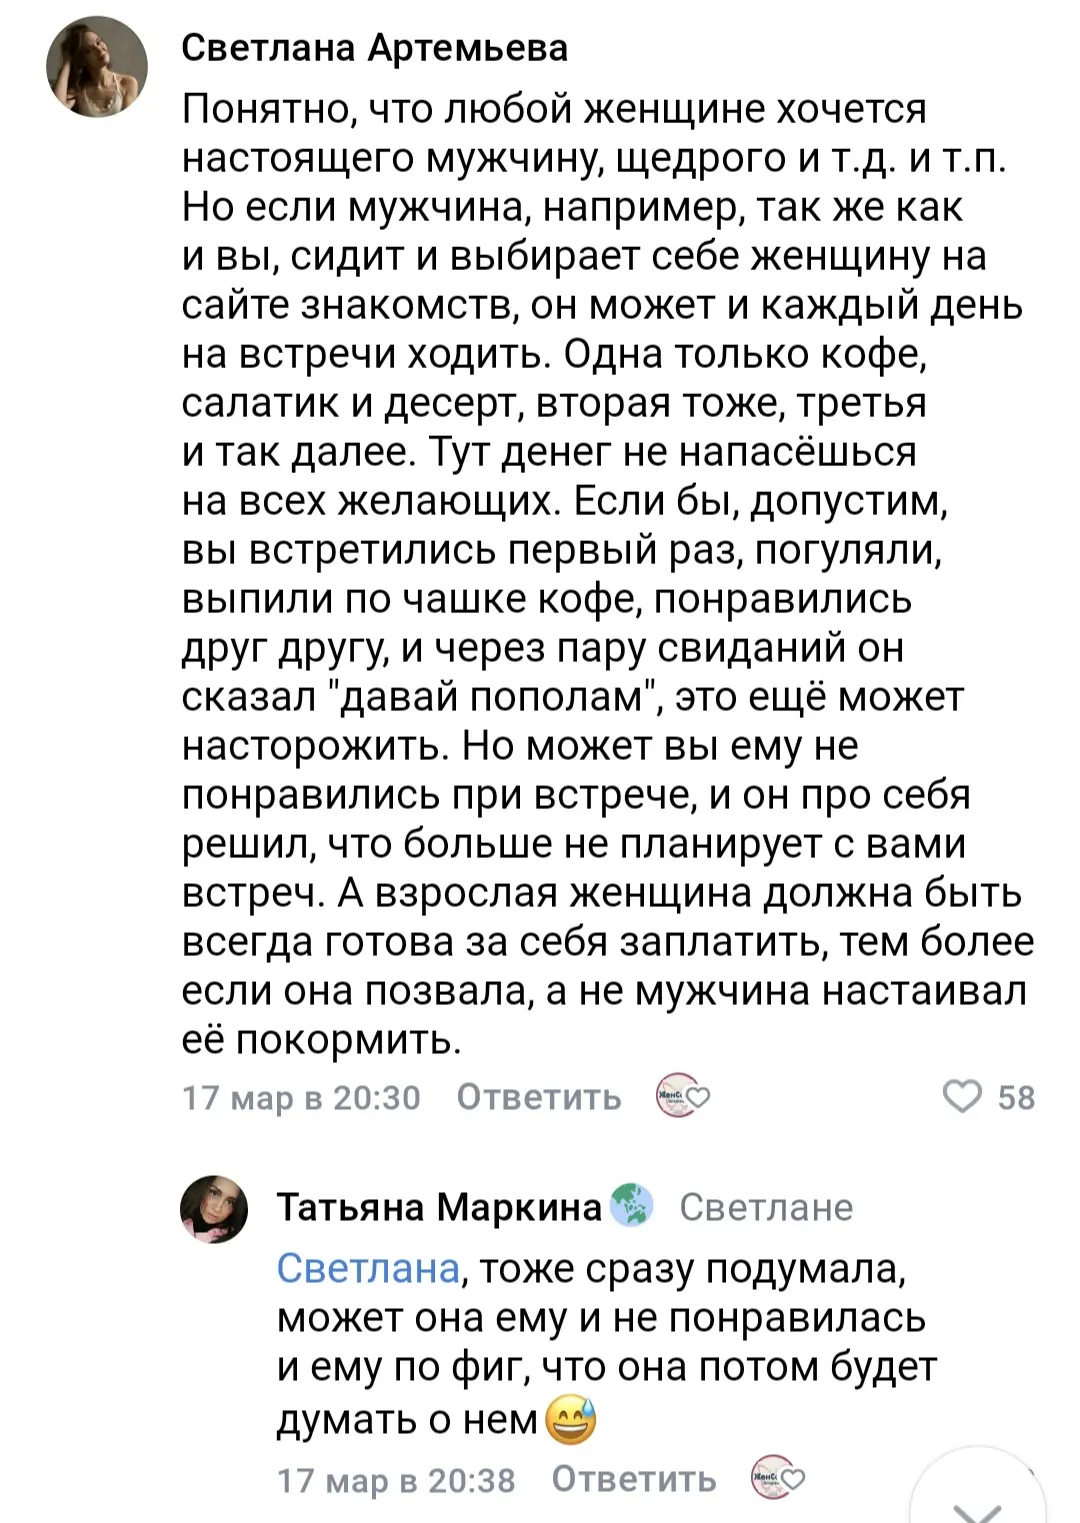Screen dimensions: 1080x1523
Task: Tap the 58 likes counter
Action: (x=1016, y=1097)
